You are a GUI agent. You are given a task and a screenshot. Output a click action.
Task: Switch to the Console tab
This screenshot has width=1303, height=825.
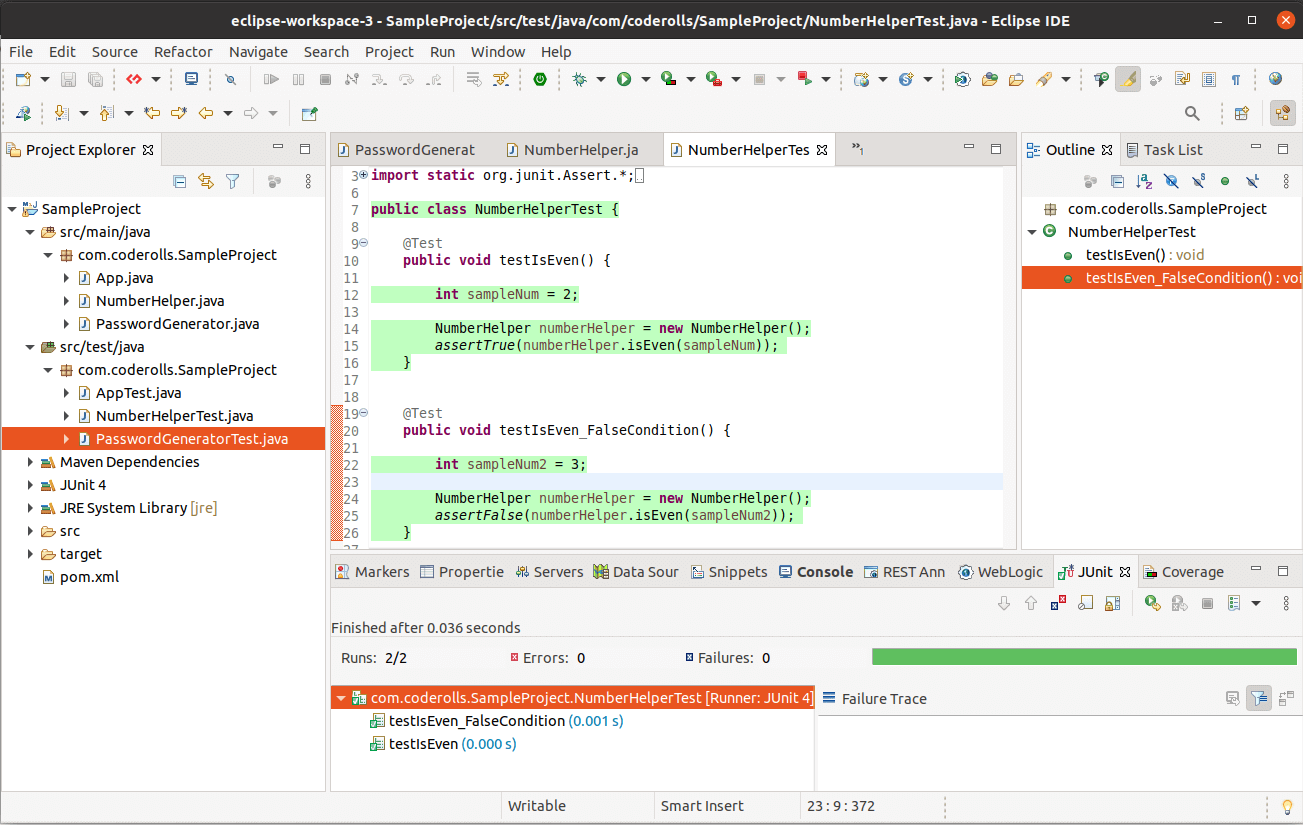[825, 571]
